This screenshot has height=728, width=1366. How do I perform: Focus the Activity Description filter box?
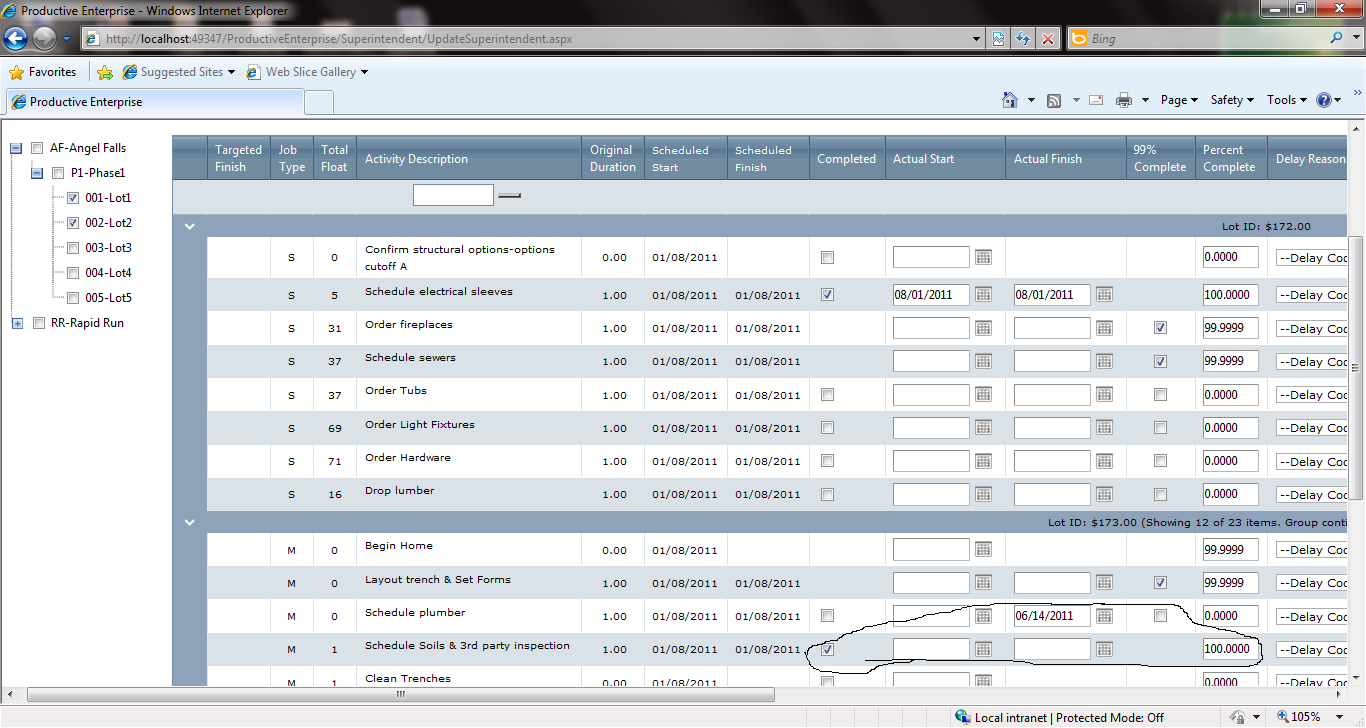click(453, 195)
